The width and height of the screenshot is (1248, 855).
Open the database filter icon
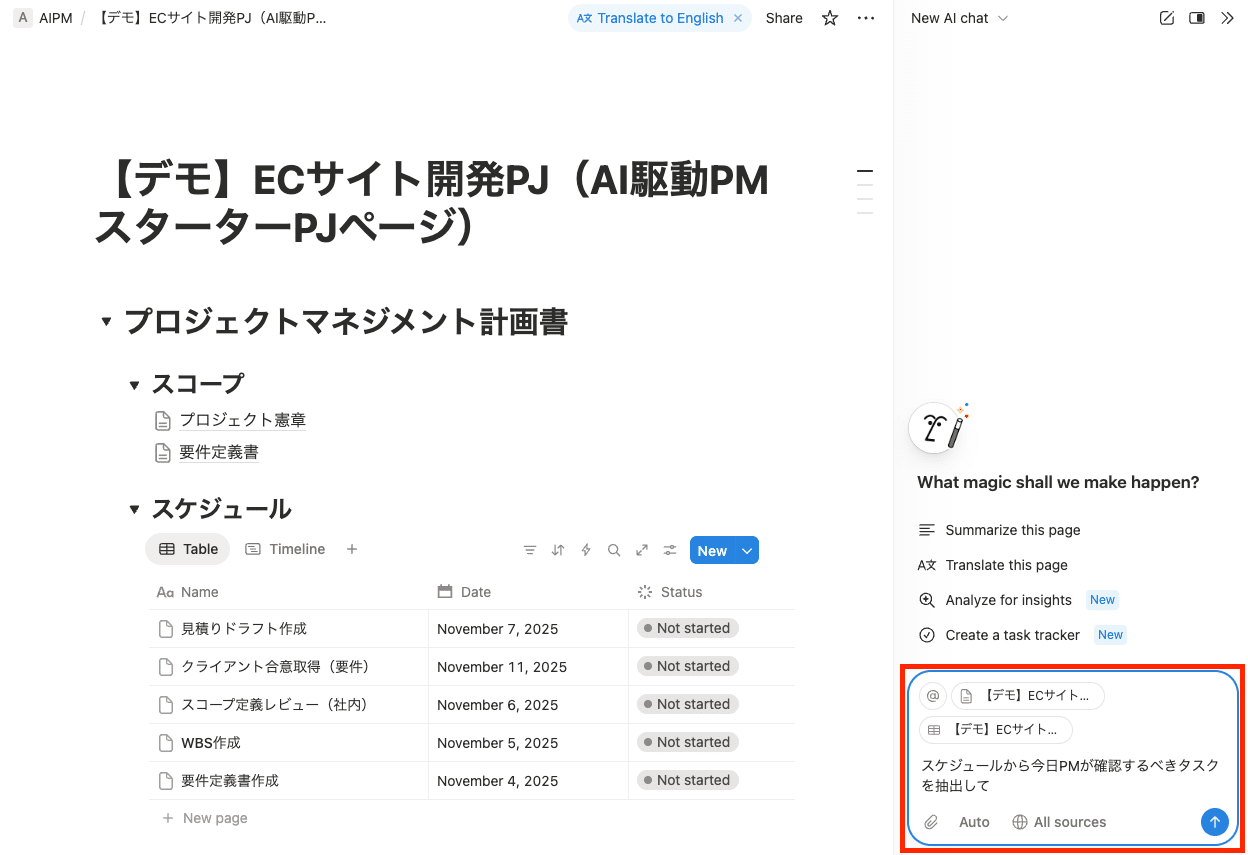pos(530,550)
